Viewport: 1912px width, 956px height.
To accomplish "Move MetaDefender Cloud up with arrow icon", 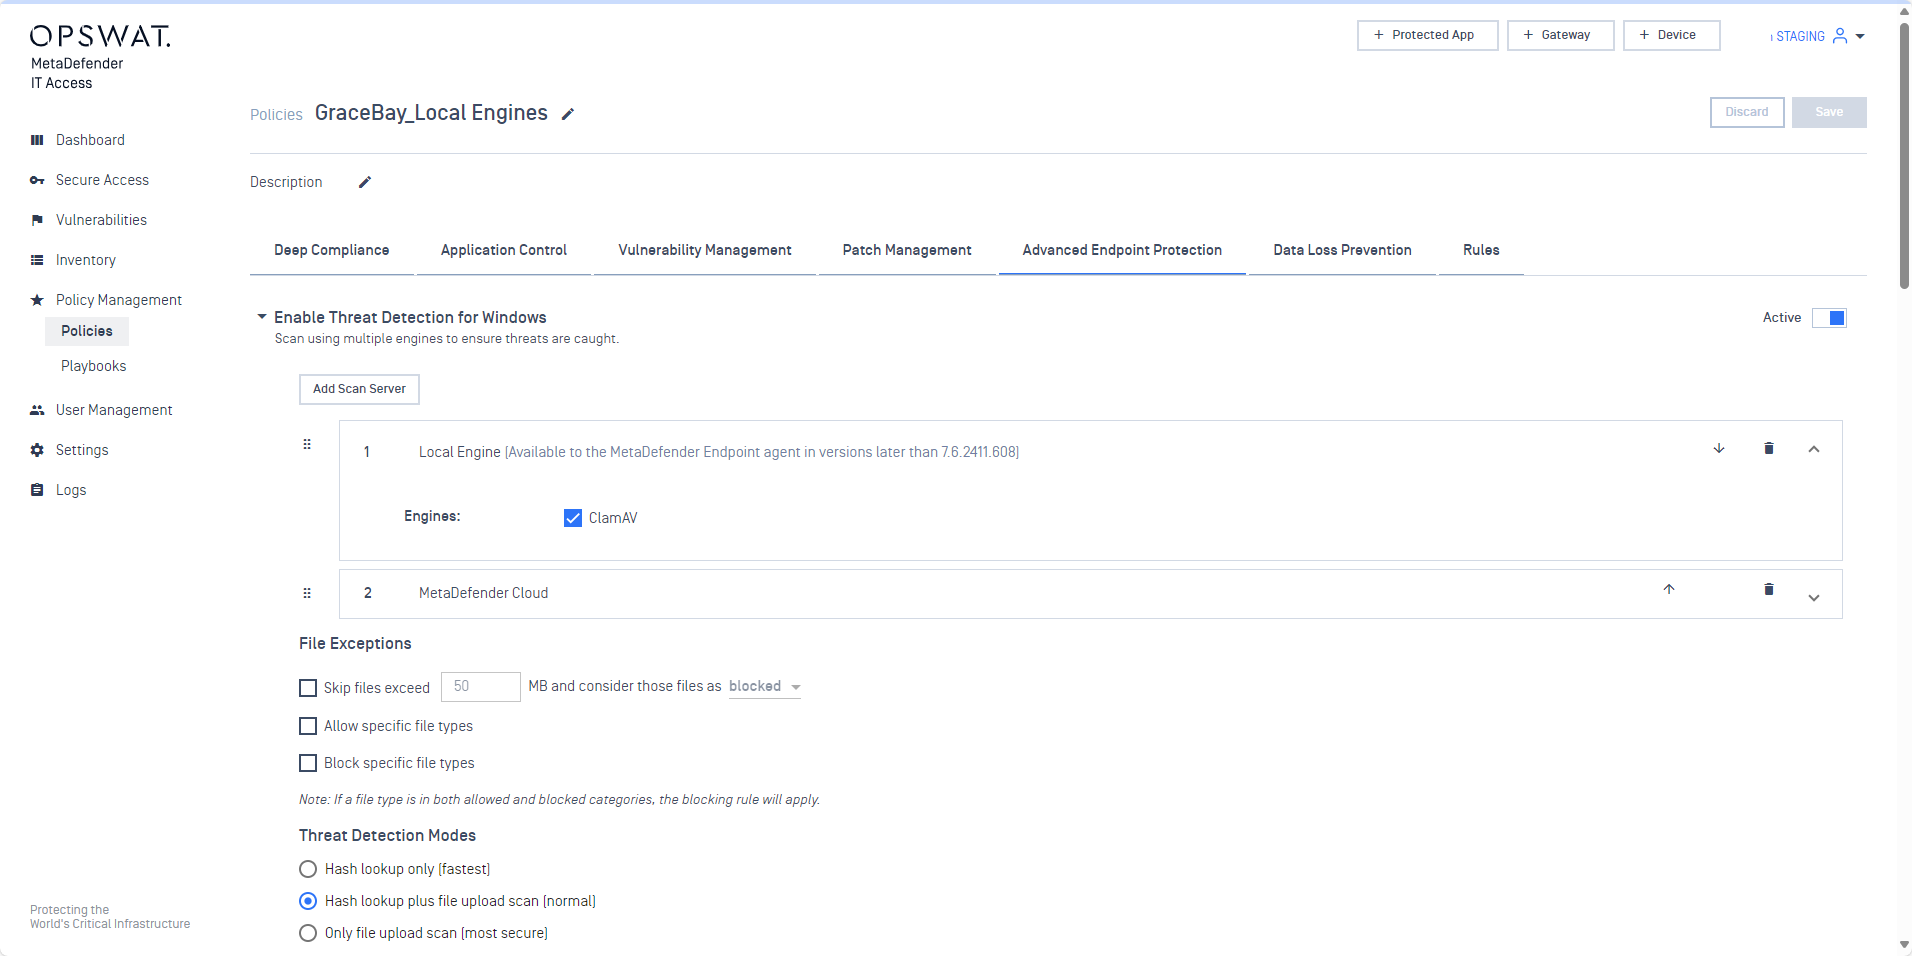I will coord(1669,589).
